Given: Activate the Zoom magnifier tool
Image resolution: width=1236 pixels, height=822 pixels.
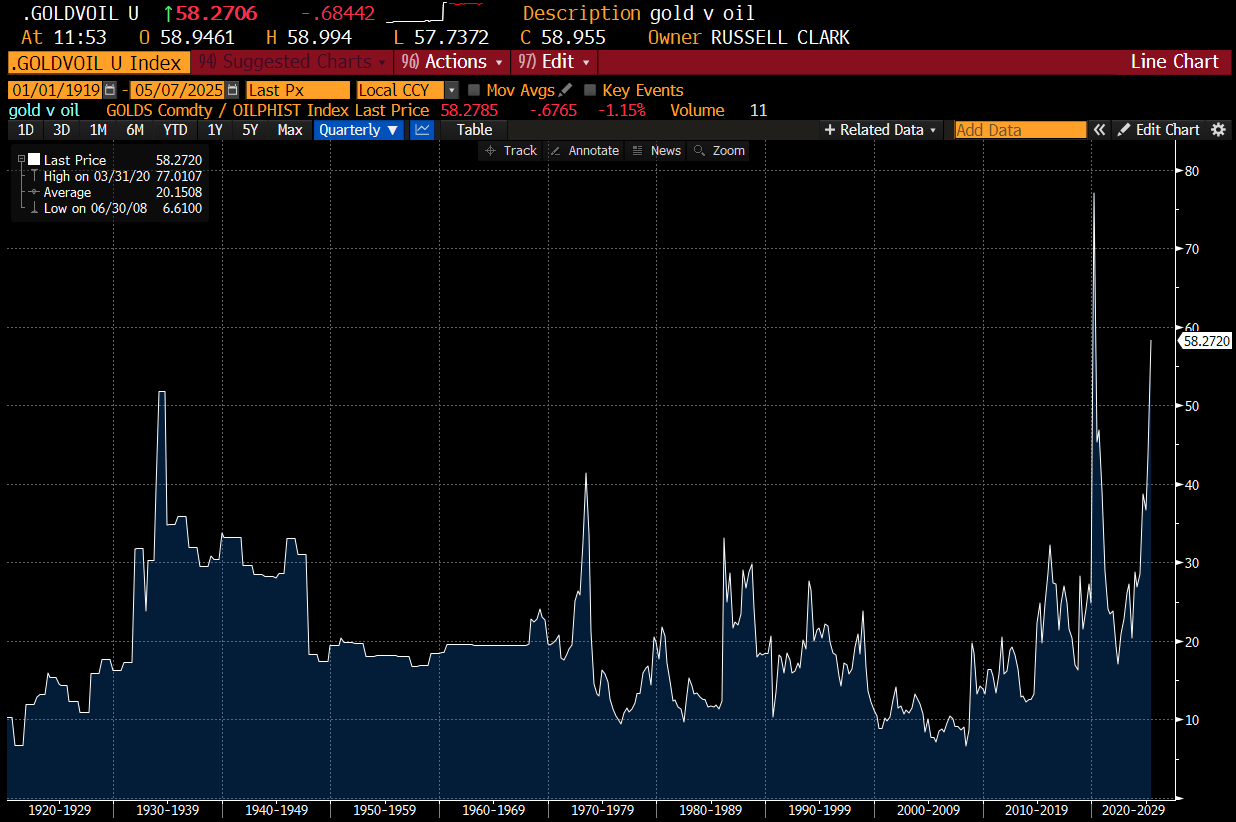Looking at the screenshot, I should point(720,150).
